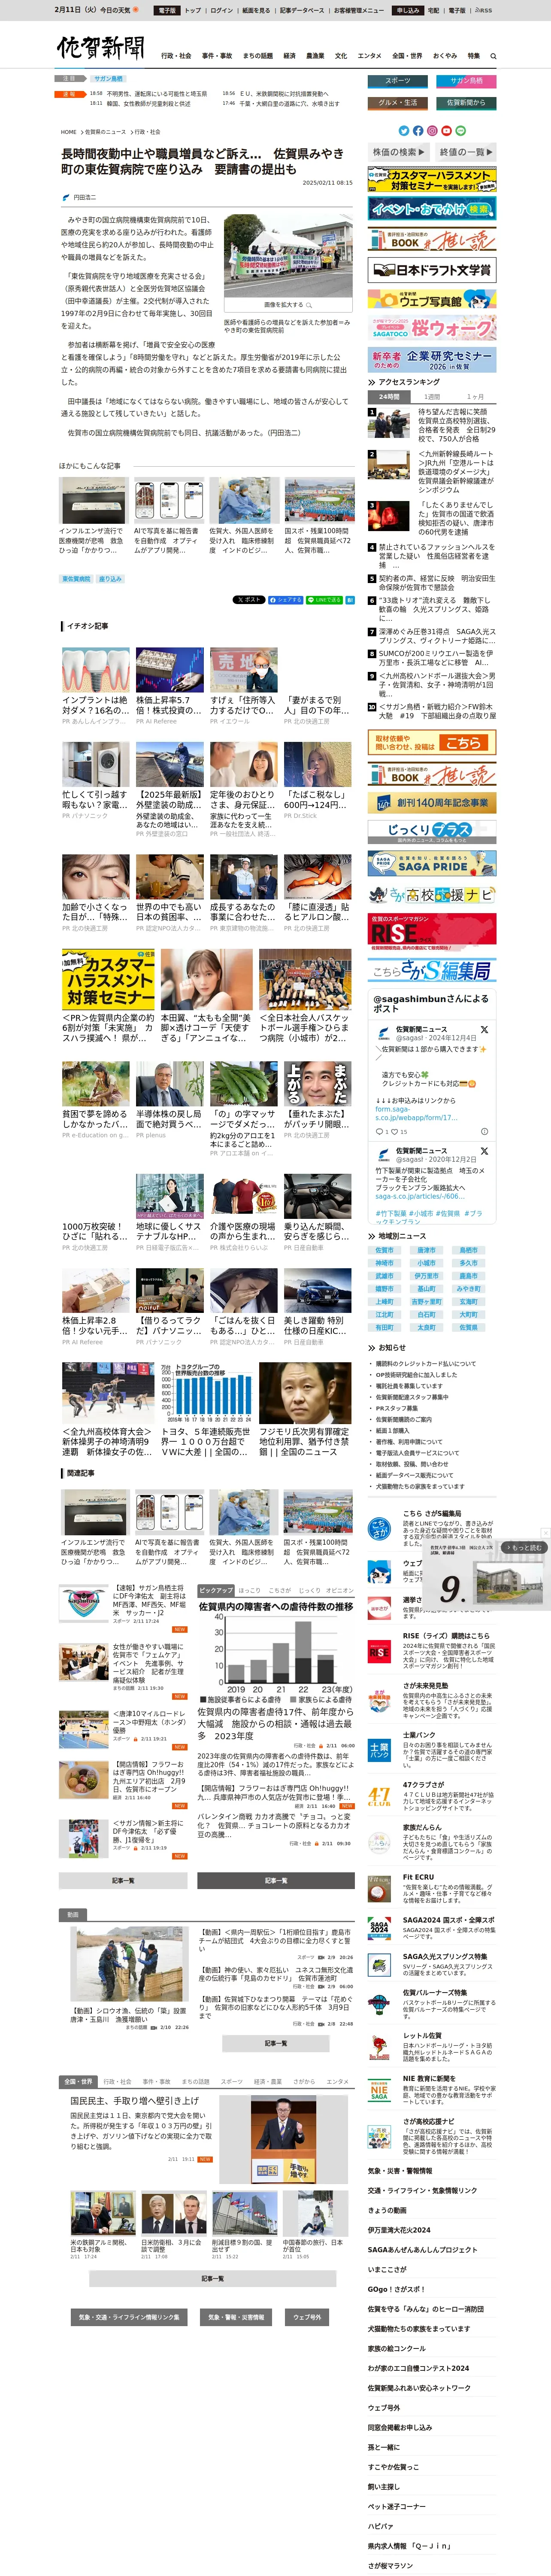
Task: Click the LINEで送る share button
Action: tap(324, 600)
